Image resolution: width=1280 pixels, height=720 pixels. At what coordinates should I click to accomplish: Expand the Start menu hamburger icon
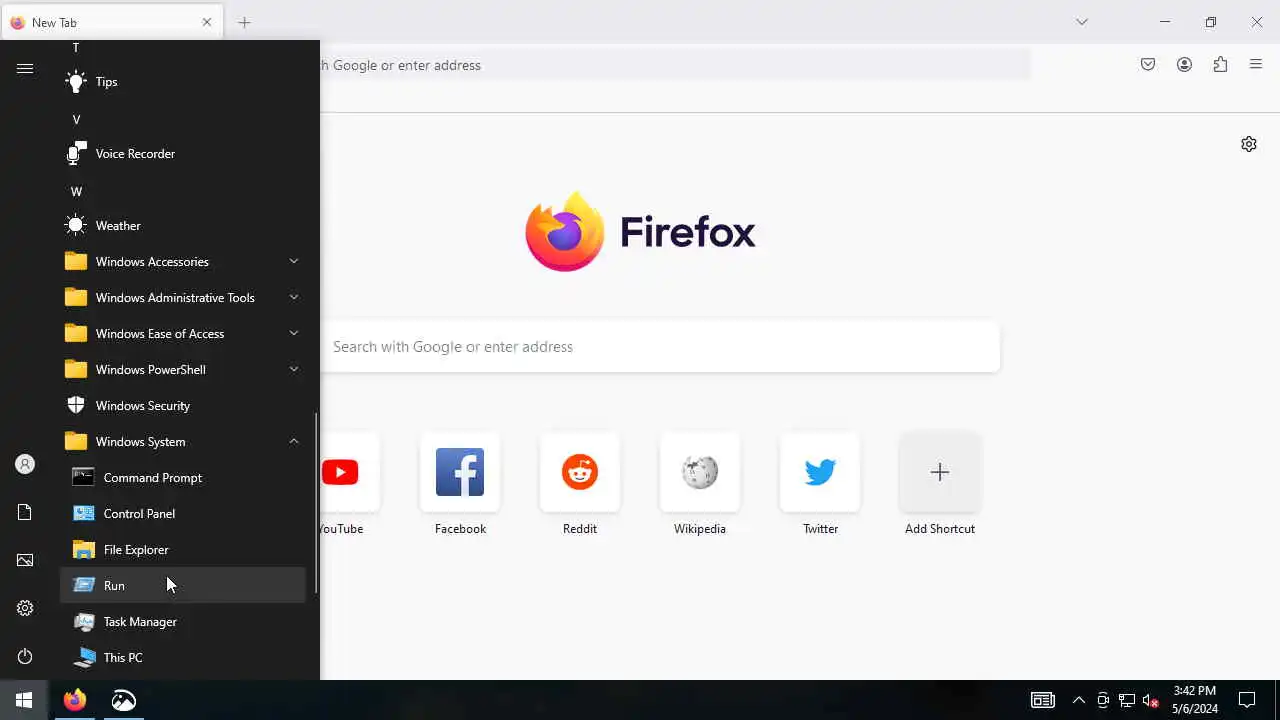[25, 68]
